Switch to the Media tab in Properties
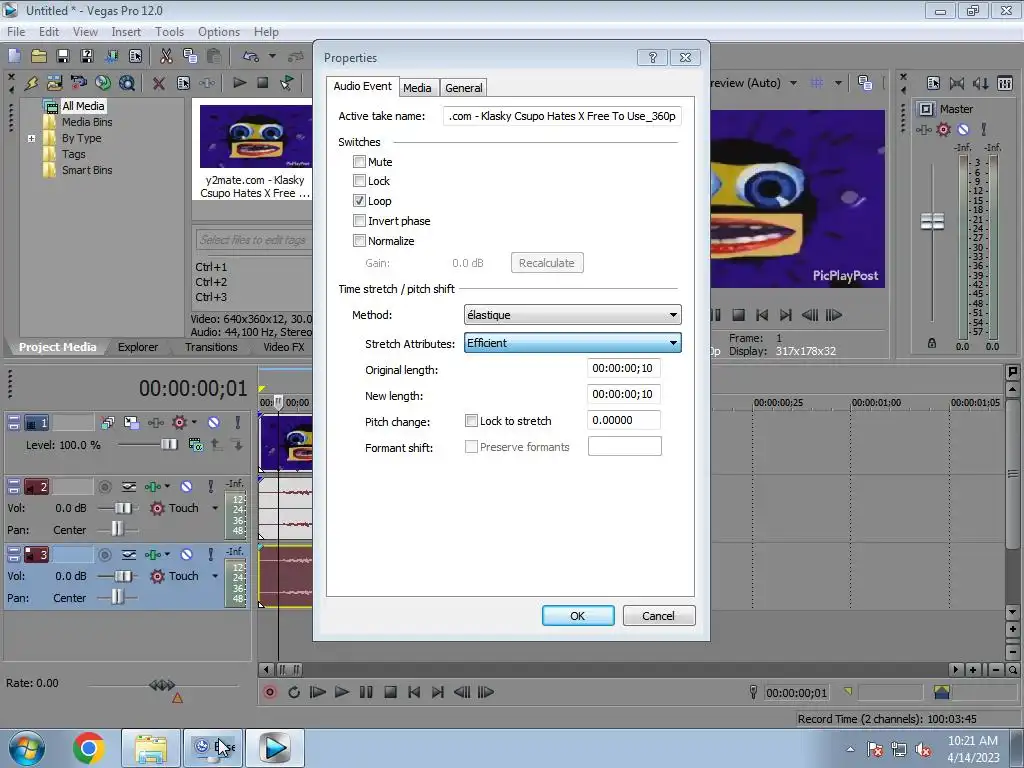Viewport: 1024px width, 768px height. click(417, 88)
